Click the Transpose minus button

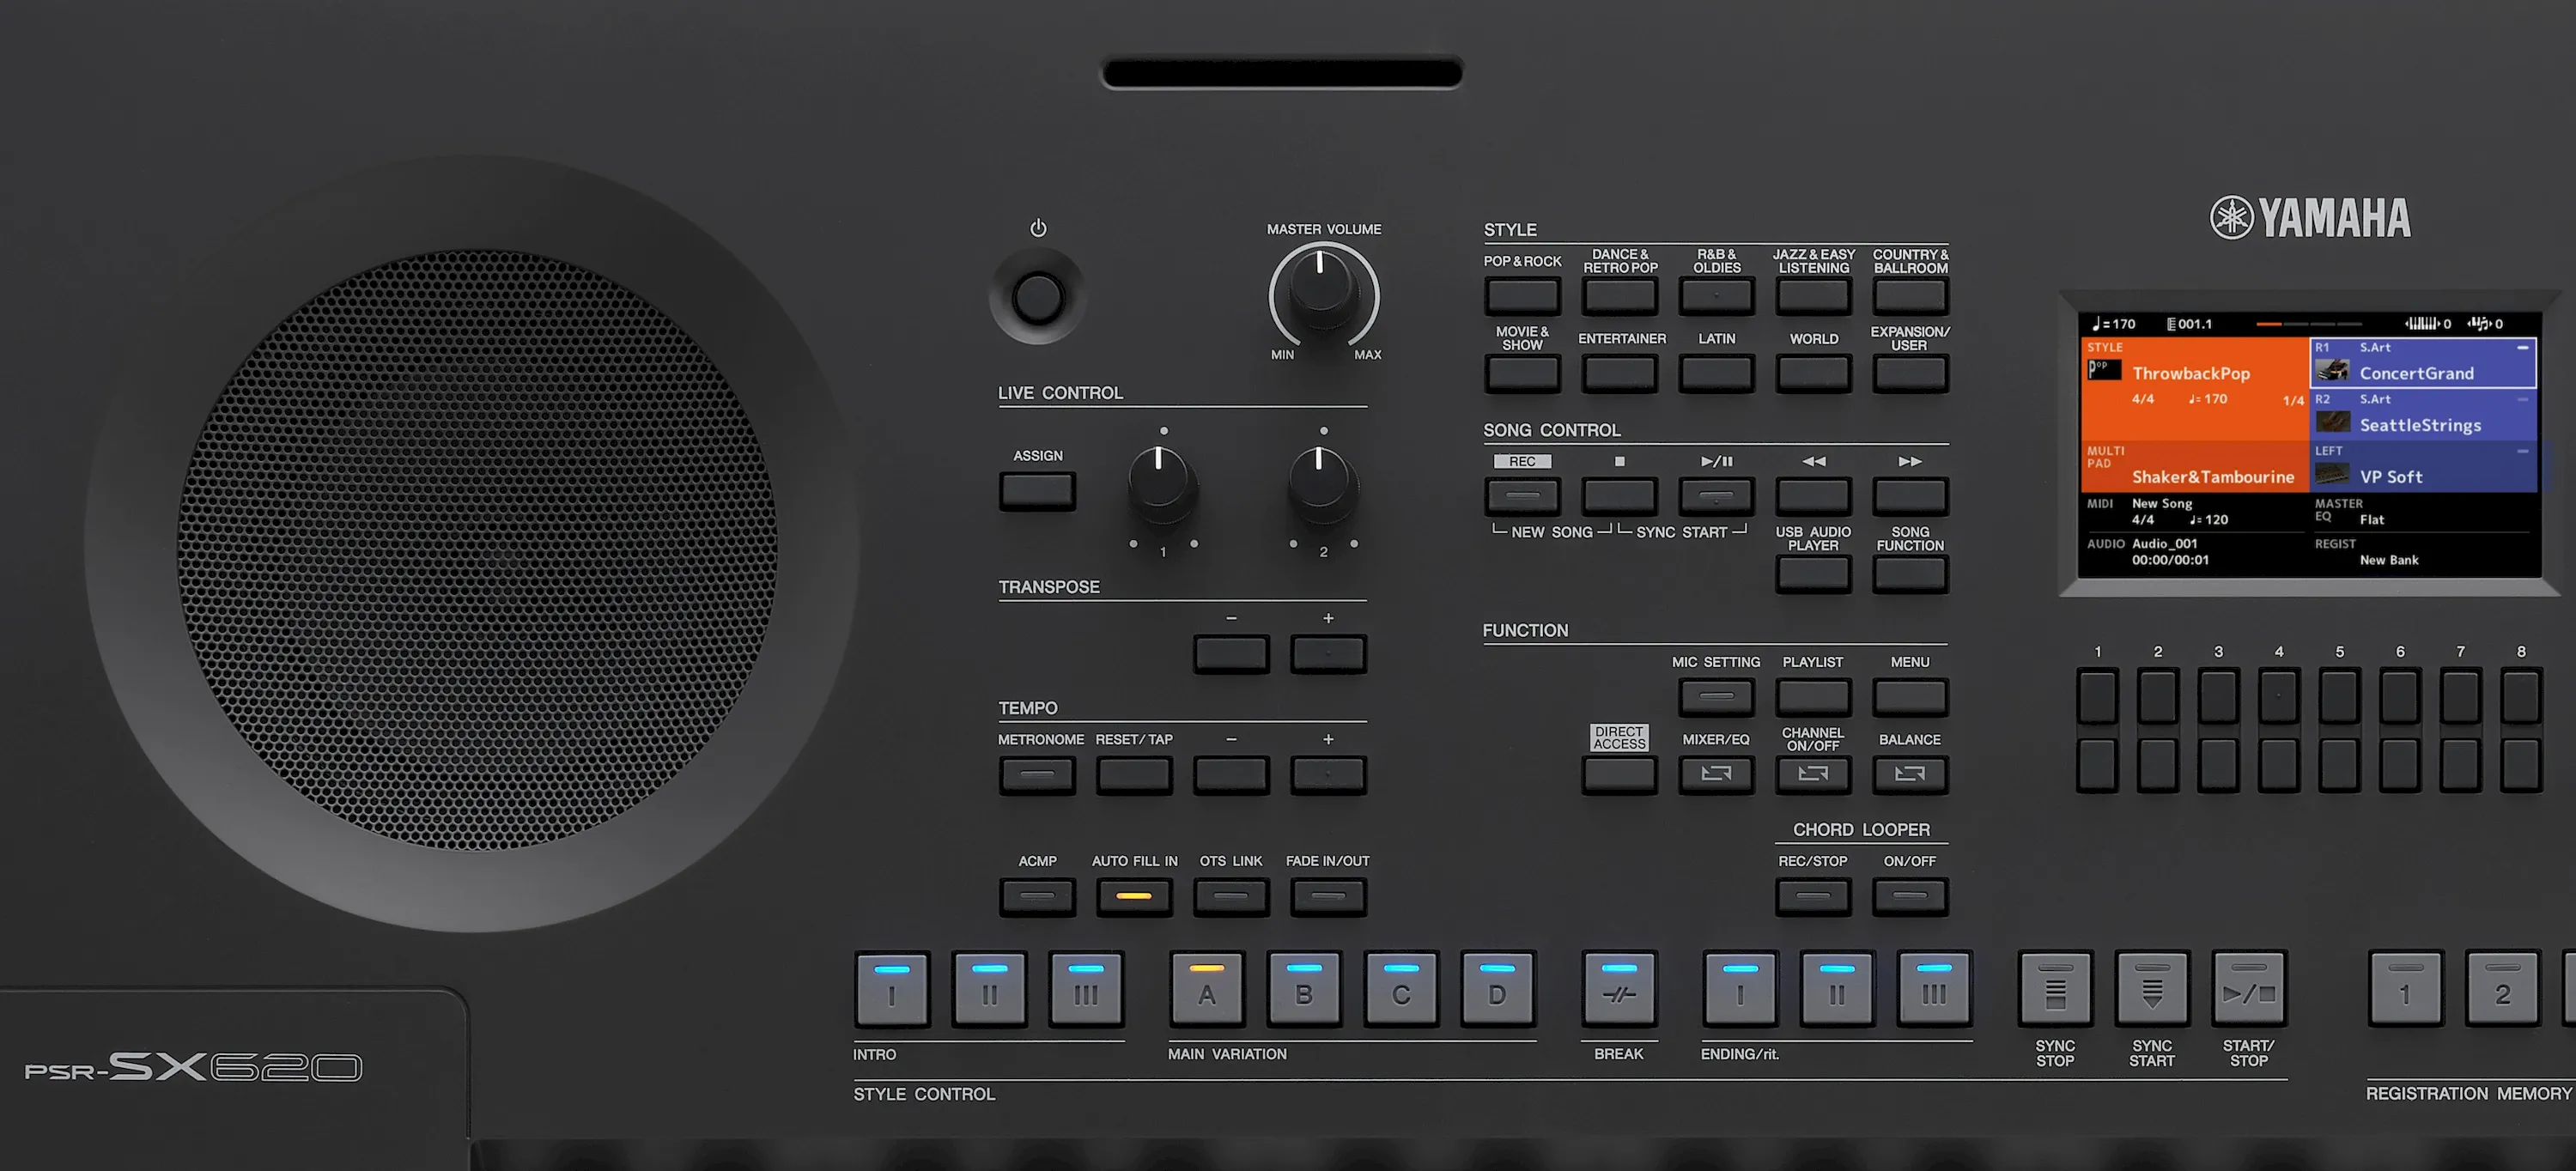(1231, 654)
